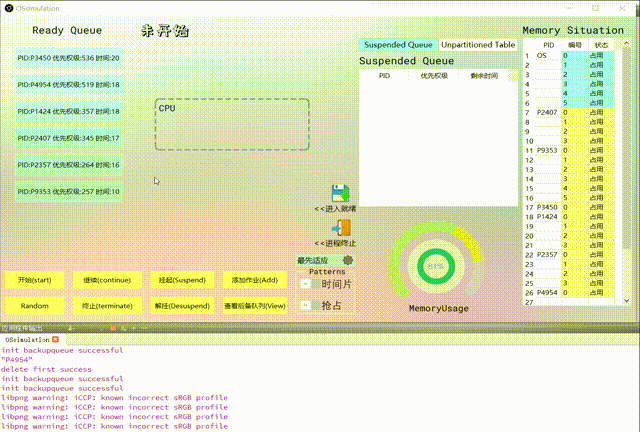Click the 终止(terminate) button

pyautogui.click(x=107, y=306)
